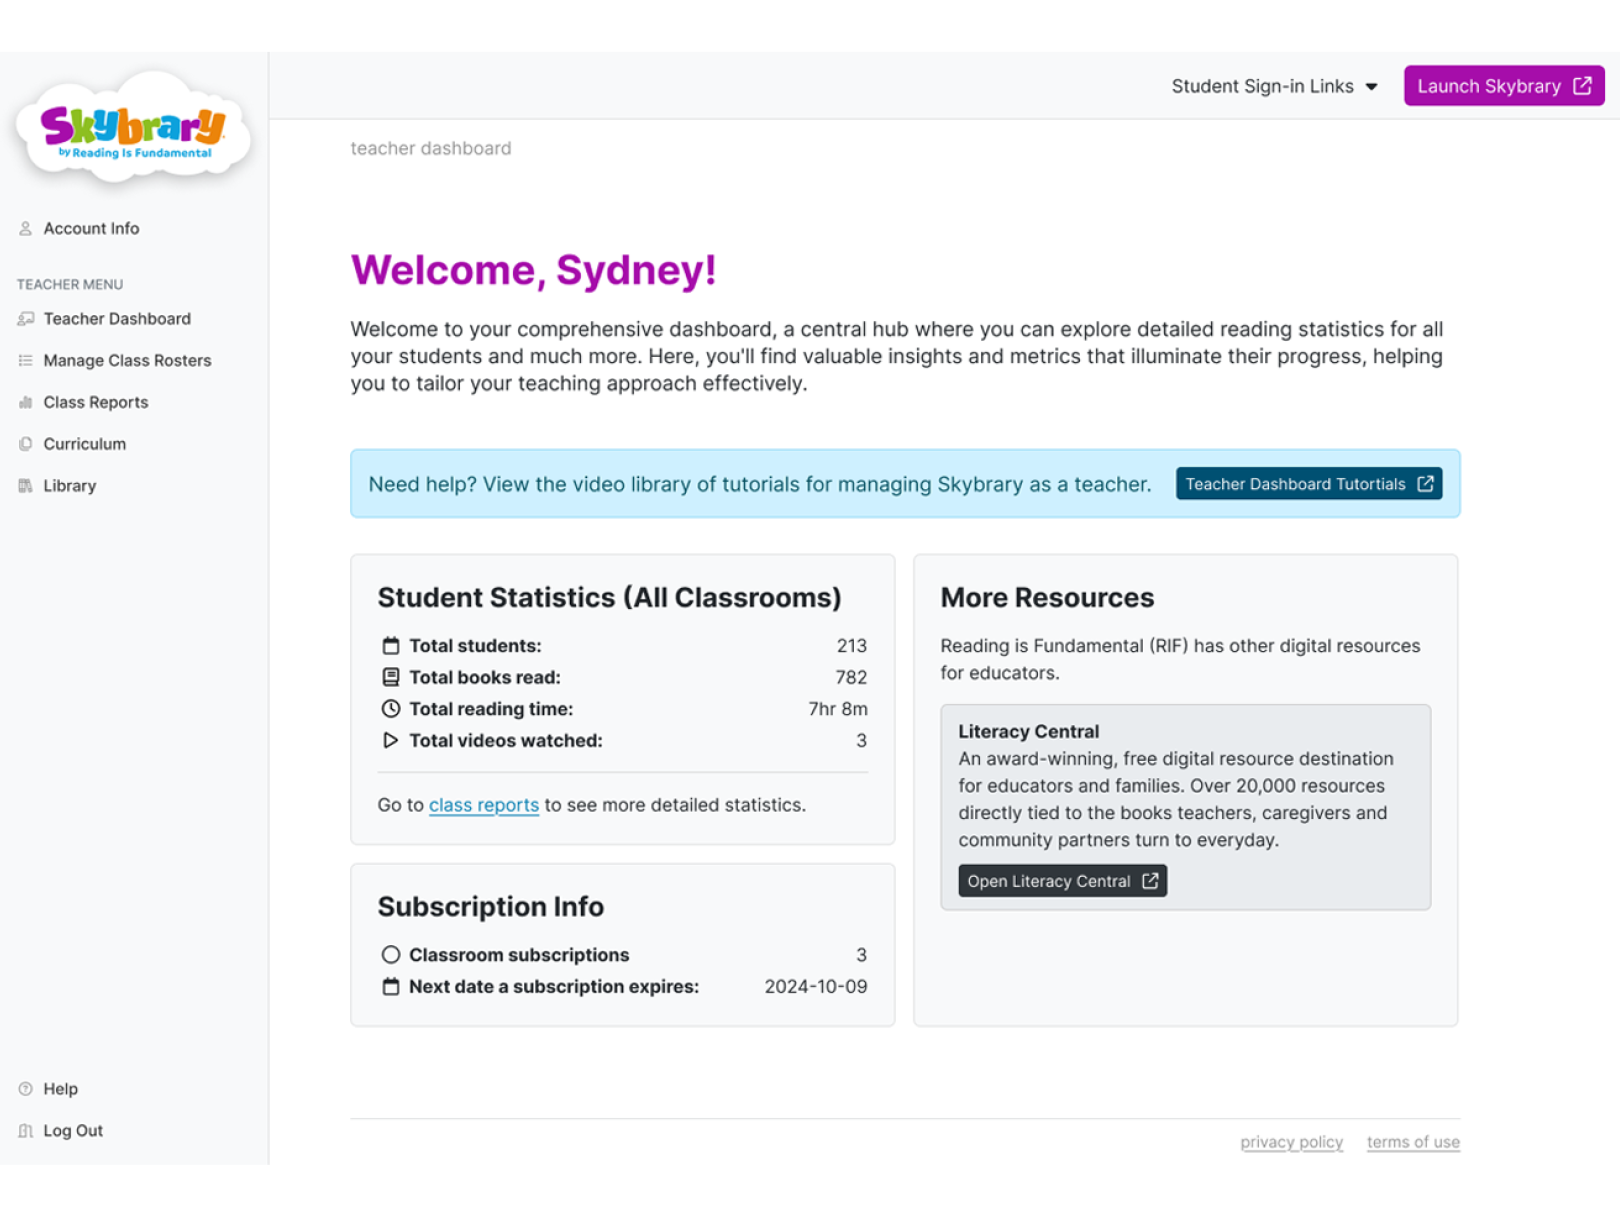Image resolution: width=1620 pixels, height=1218 pixels.
Task: Click the Log Out icon in sidebar
Action: click(25, 1130)
